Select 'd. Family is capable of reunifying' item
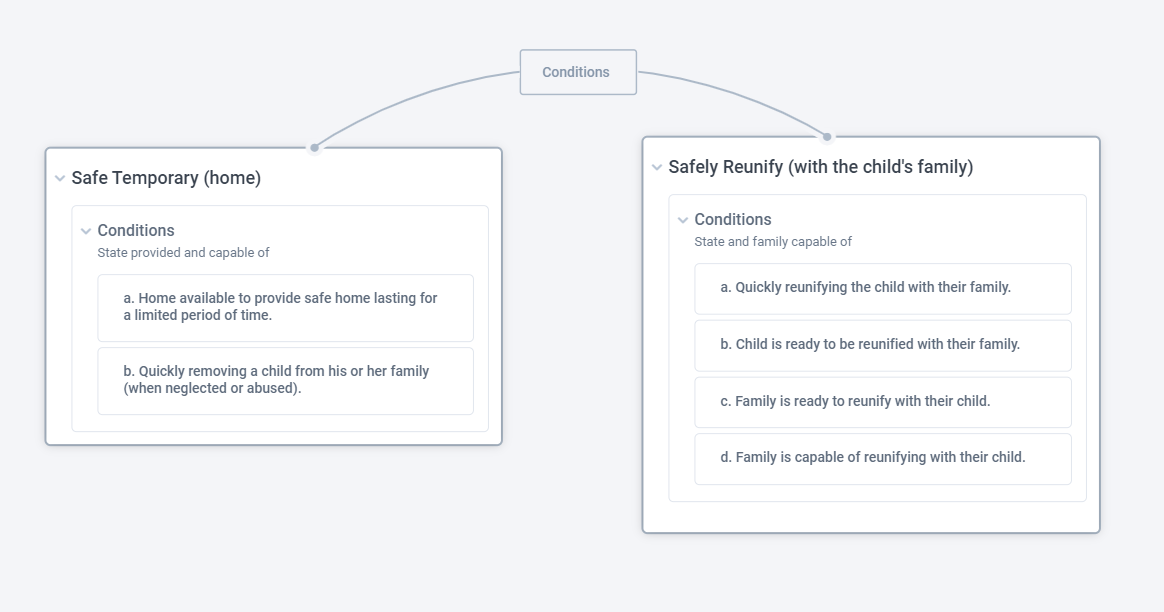 pos(883,458)
